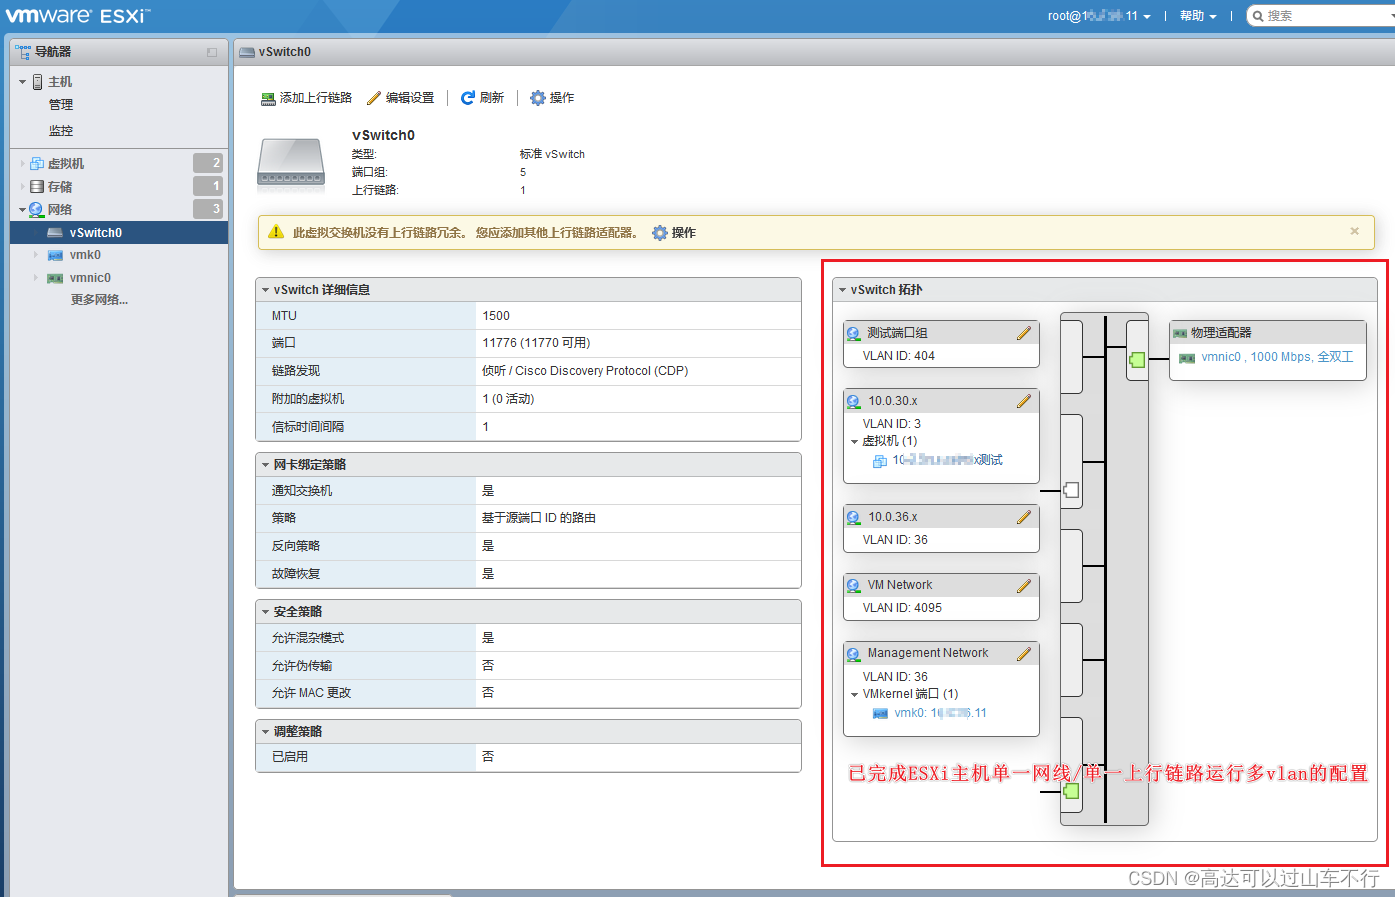Collapse VMkernel 端口 under Management Network
Image resolution: width=1395 pixels, height=897 pixels.
click(x=857, y=693)
